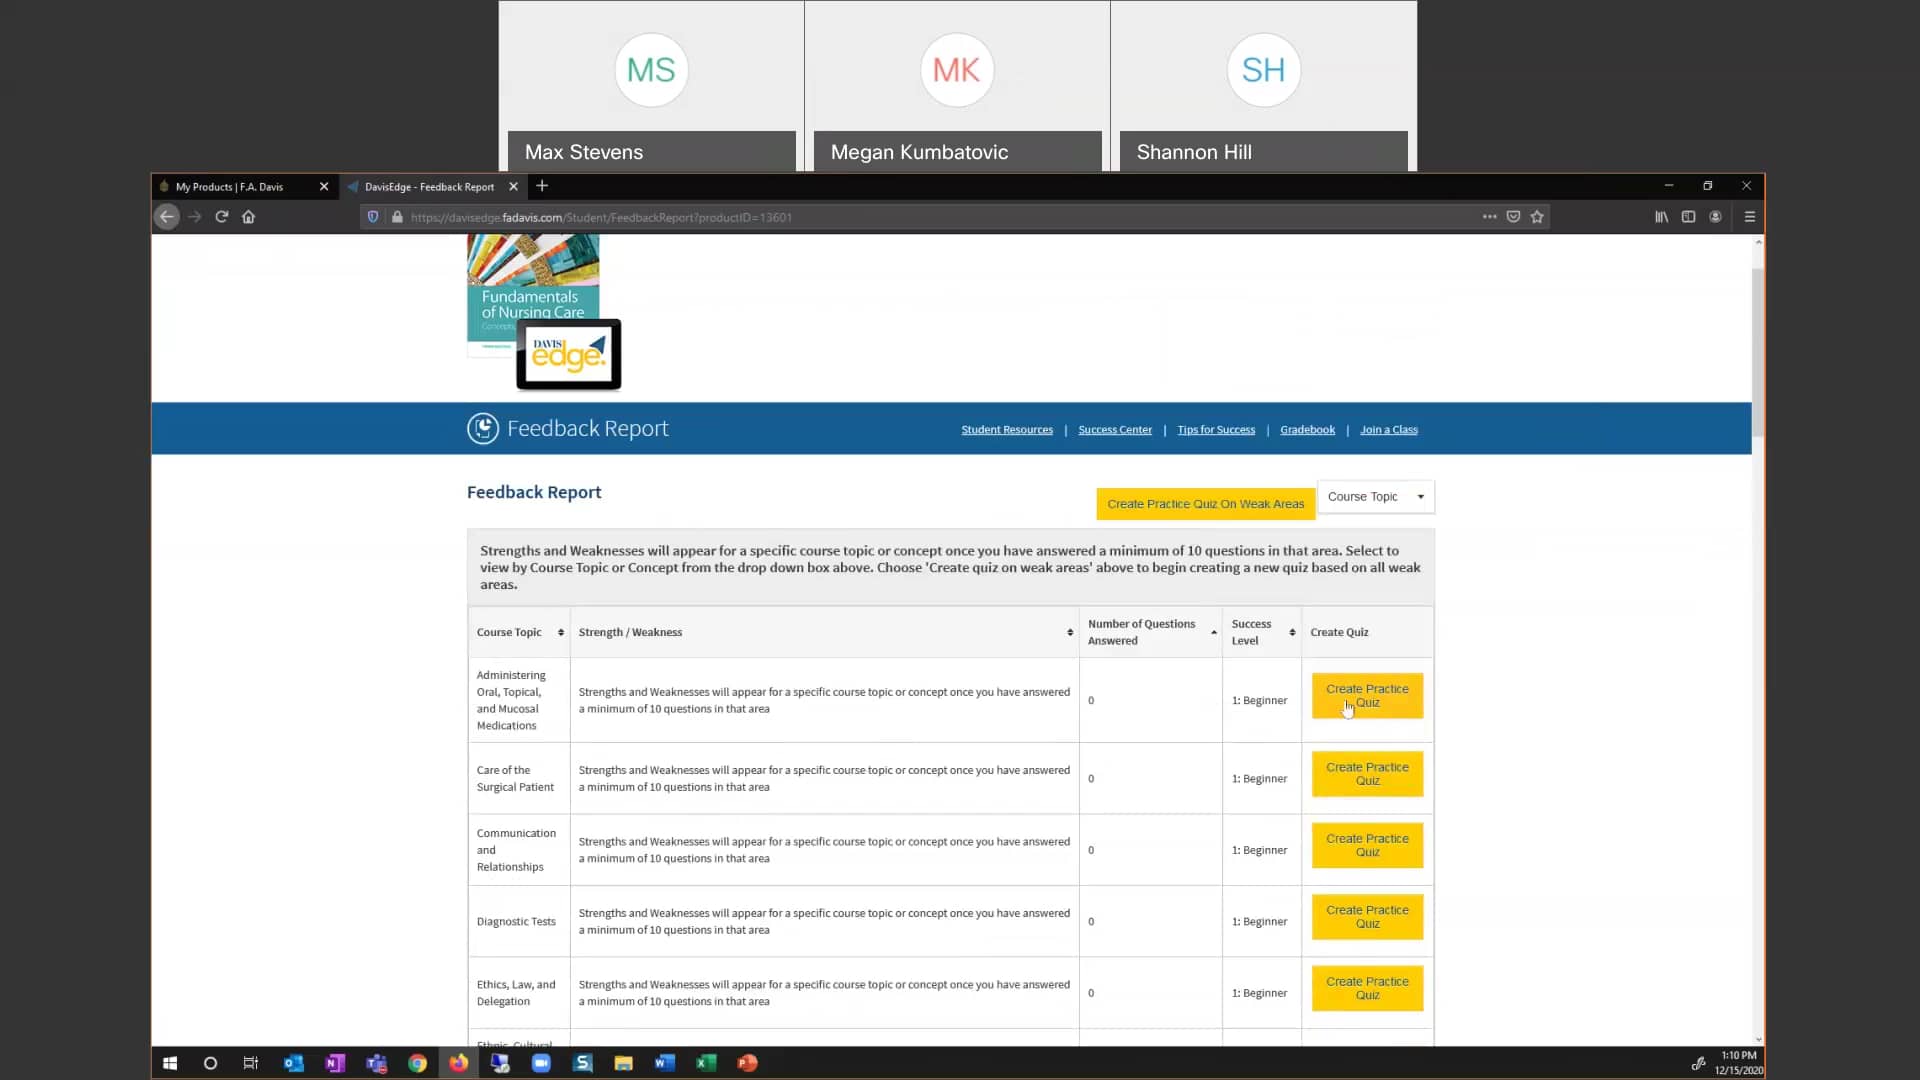Click the browser reload icon
Image resolution: width=1920 pixels, height=1080 pixels.
[222, 217]
